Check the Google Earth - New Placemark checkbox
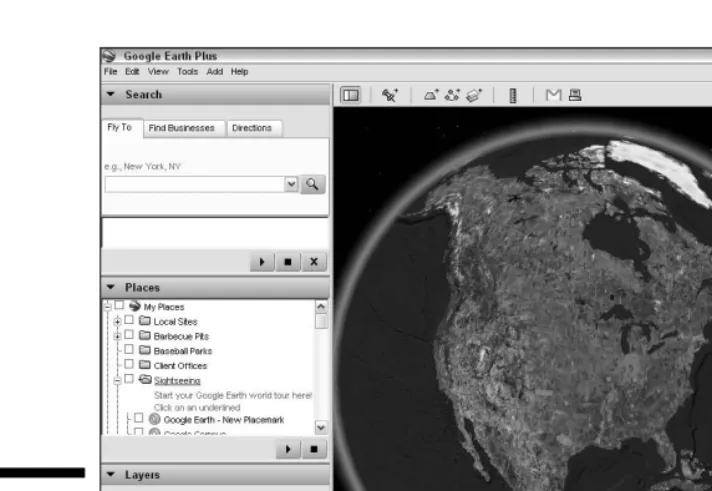 pyautogui.click(x=139, y=418)
